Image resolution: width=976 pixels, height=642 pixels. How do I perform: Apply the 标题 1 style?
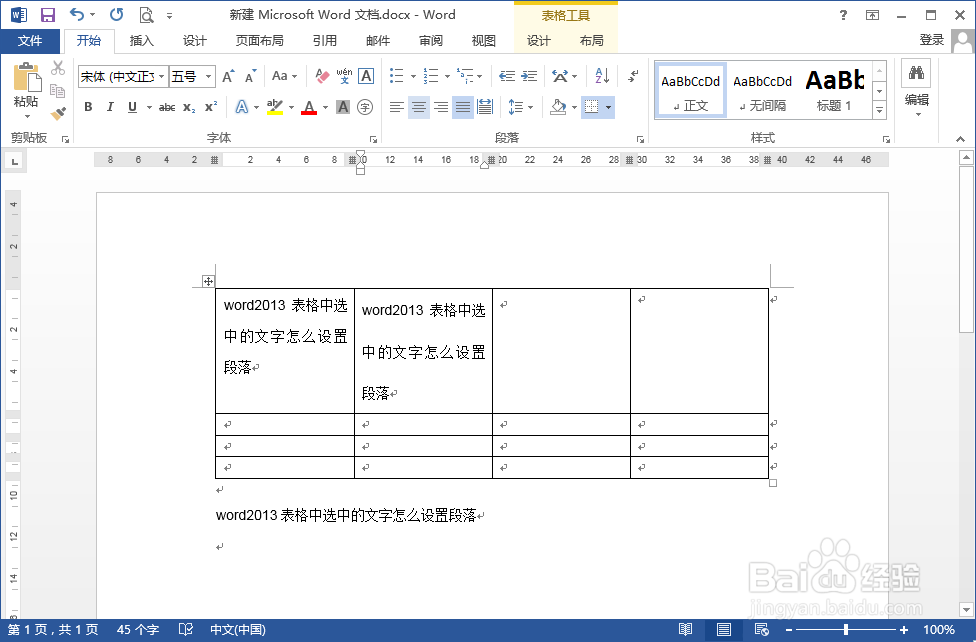835,91
